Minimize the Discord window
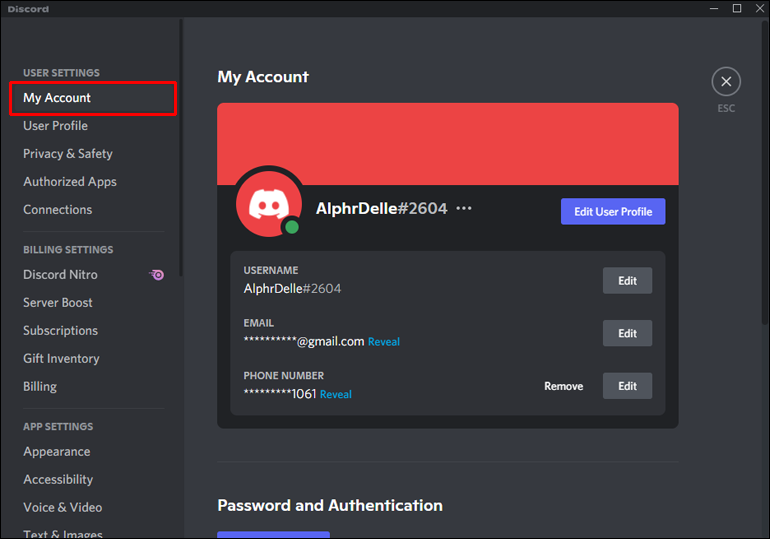Image resolution: width=770 pixels, height=539 pixels. pos(714,9)
